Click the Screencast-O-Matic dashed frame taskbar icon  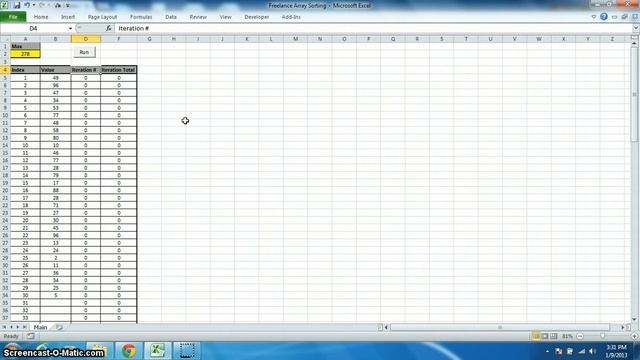click(x=187, y=351)
